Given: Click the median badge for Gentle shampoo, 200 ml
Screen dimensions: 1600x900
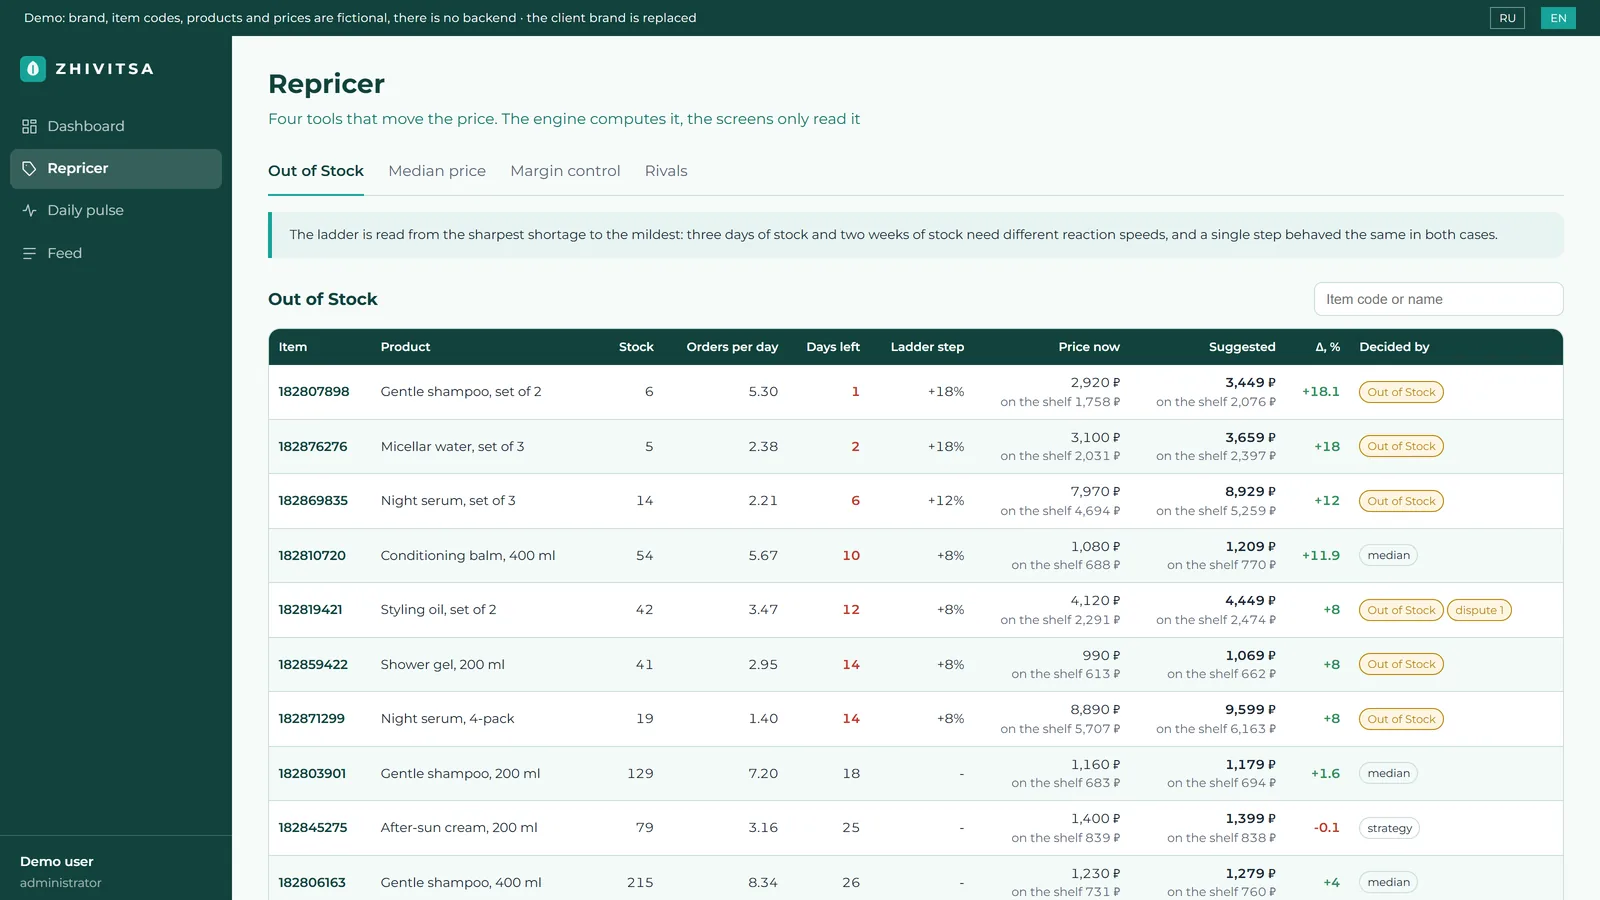Looking at the screenshot, I should [x=1388, y=773].
